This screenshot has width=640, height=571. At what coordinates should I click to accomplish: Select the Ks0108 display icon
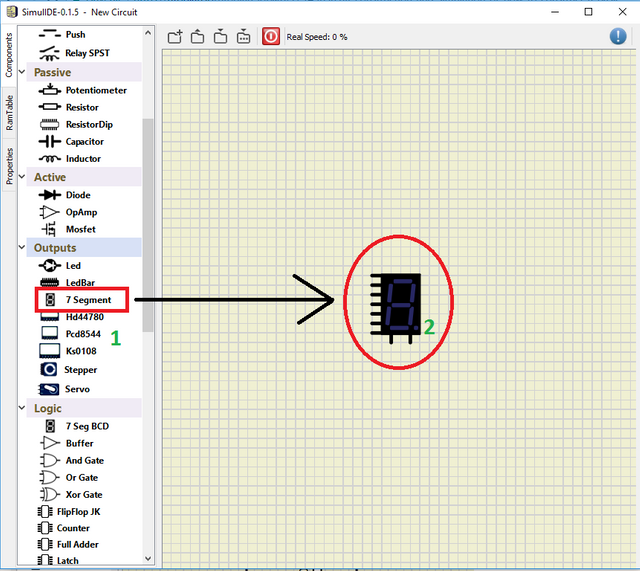click(49, 351)
